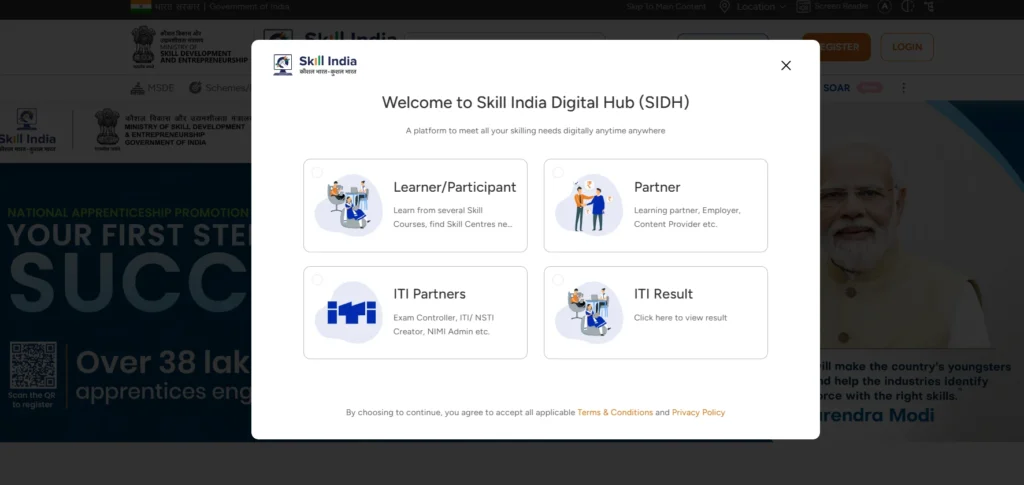
Task: Click the LOGIN button in page header
Action: coord(907,47)
